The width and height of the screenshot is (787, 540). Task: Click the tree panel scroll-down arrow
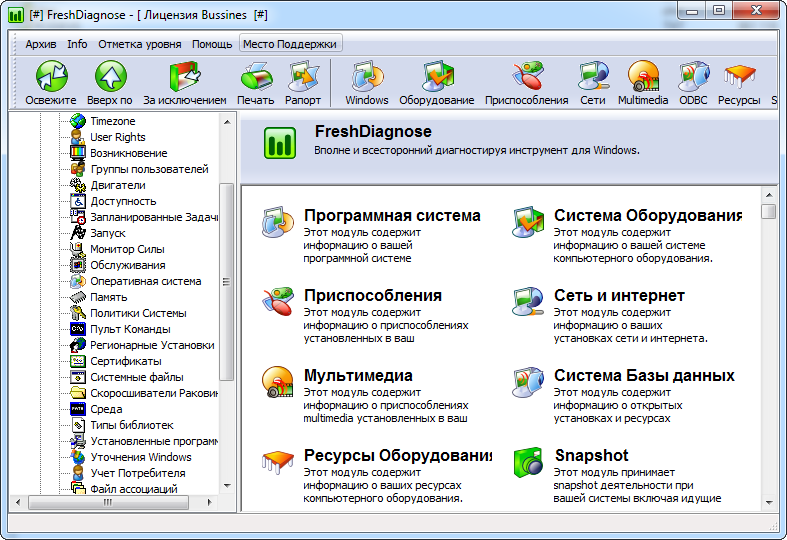(227, 486)
